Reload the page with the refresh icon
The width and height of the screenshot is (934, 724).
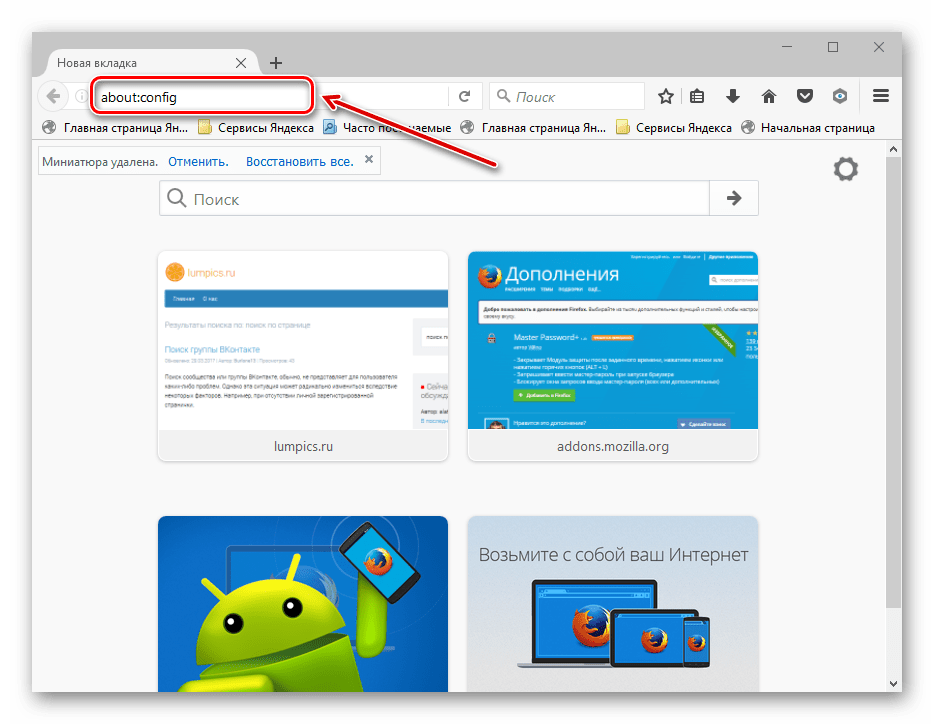pyautogui.click(x=465, y=96)
